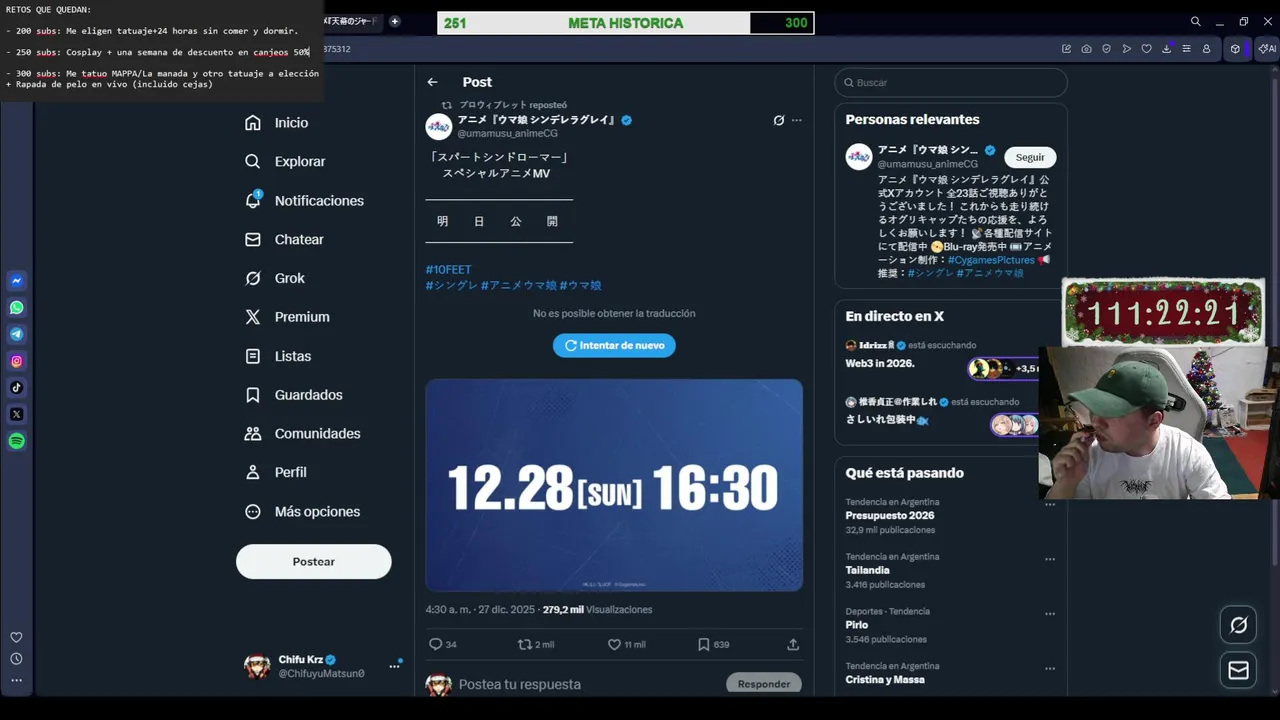Open the floating Grok button
Screen dimensions: 1280x720
pyautogui.click(x=1238, y=625)
